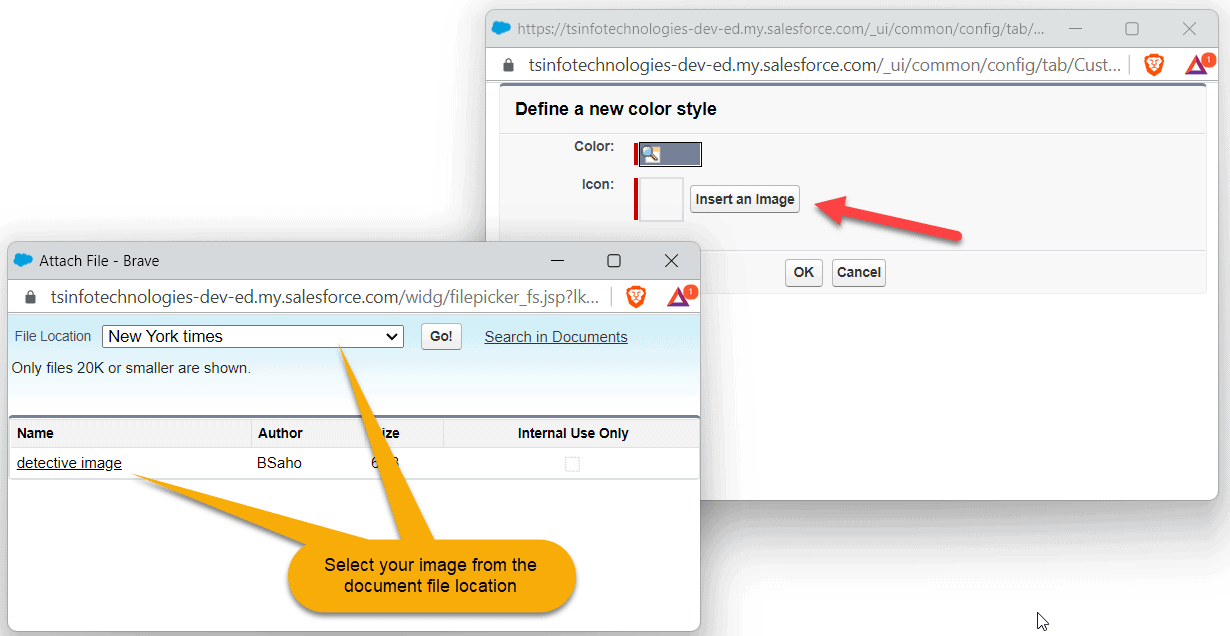Click the Salesforce cloud icon in Attach File titlebar

point(22,260)
